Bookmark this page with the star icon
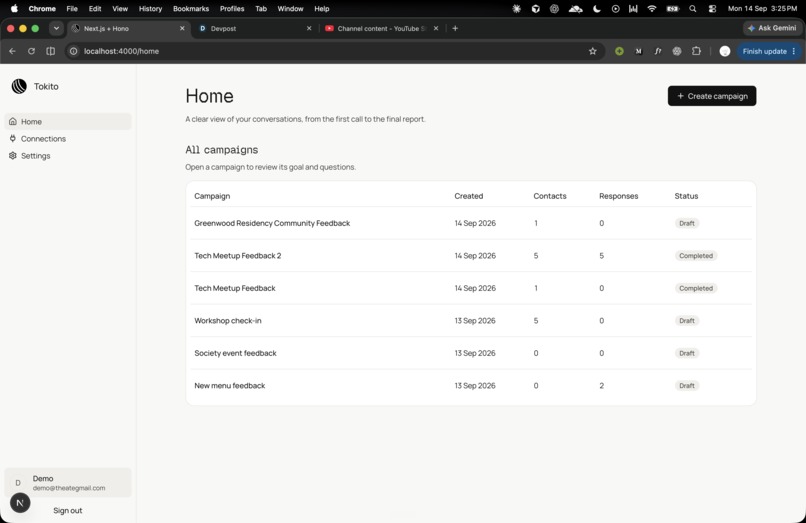Viewport: 806px width, 523px height. pyautogui.click(x=593, y=51)
